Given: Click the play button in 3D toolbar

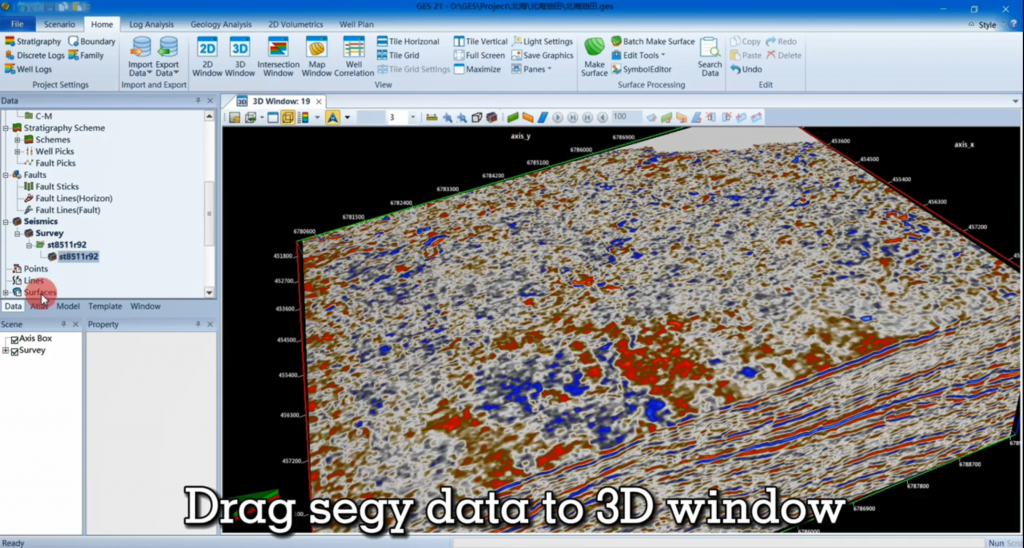Looking at the screenshot, I should click(x=558, y=118).
